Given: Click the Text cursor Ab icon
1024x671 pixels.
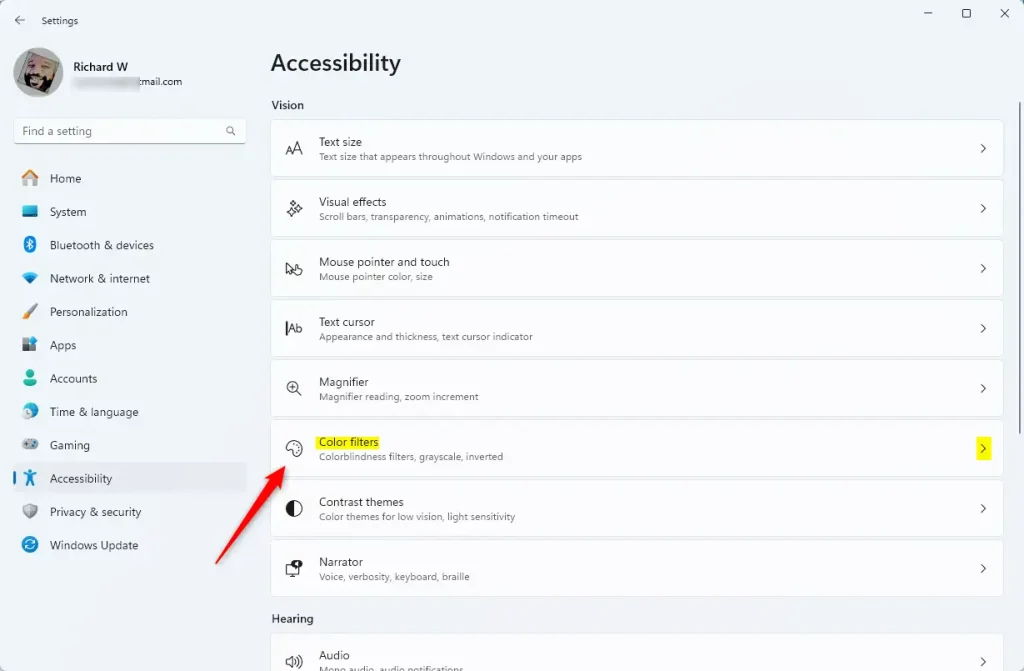Looking at the screenshot, I should (294, 329).
